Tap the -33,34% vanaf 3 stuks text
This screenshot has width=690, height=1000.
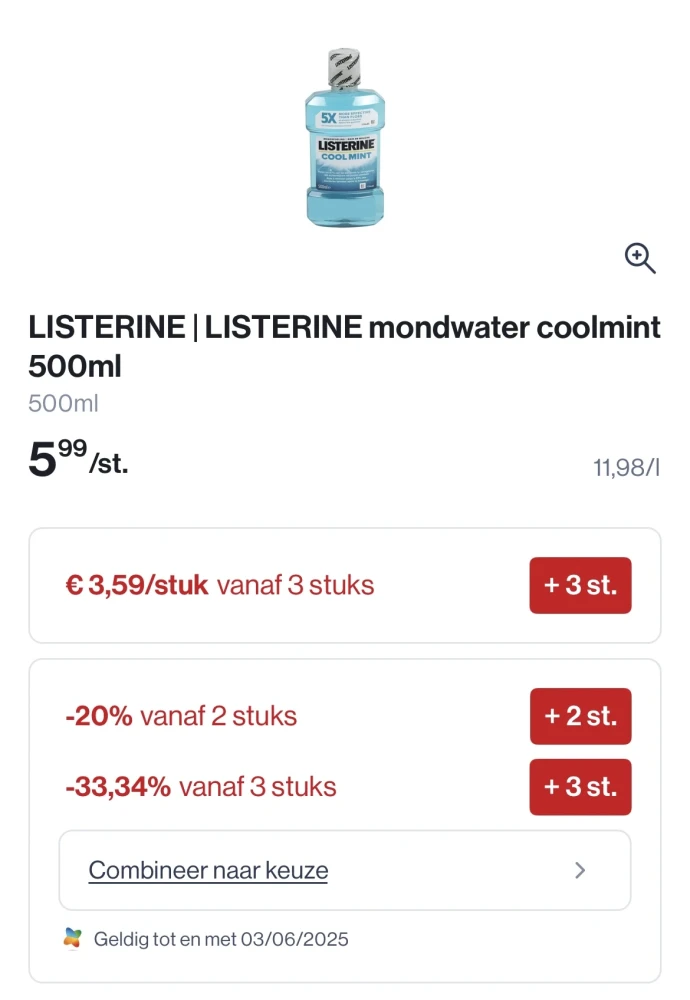(x=200, y=786)
